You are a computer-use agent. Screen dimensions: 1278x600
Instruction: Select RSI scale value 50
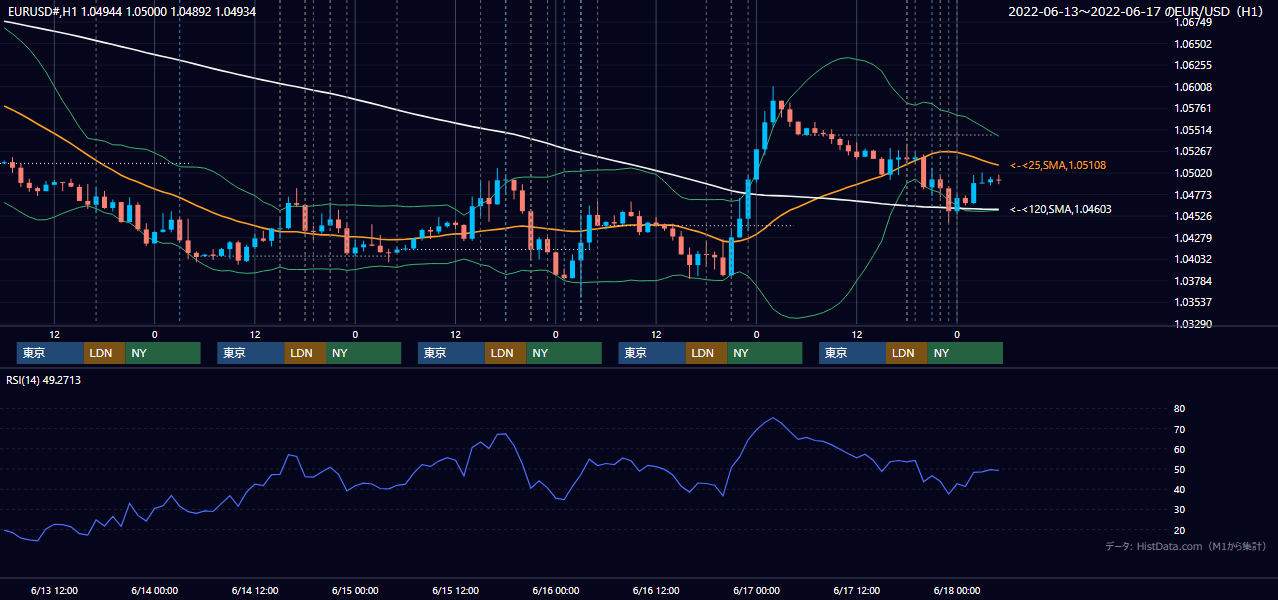[1180, 469]
